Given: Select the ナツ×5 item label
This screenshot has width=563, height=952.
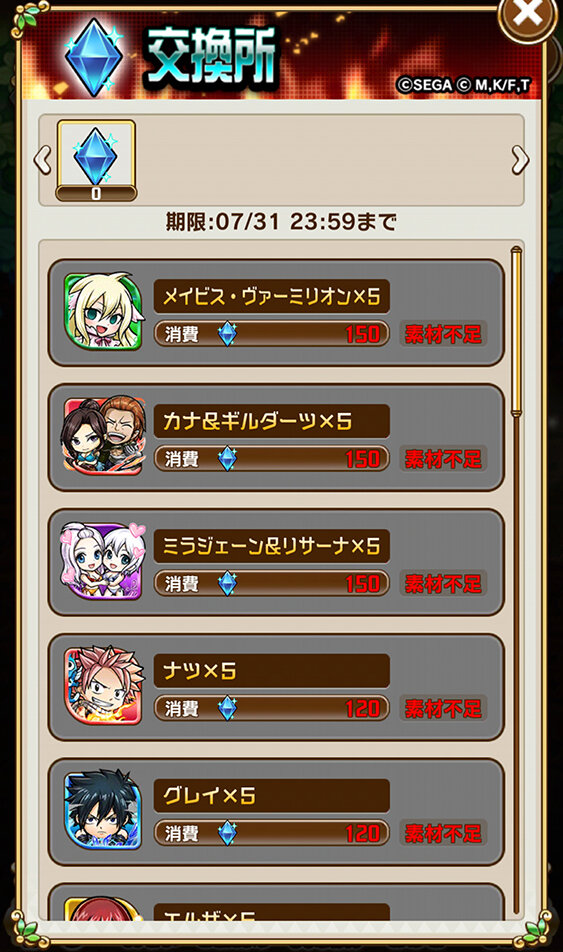Looking at the screenshot, I should click(271, 671).
